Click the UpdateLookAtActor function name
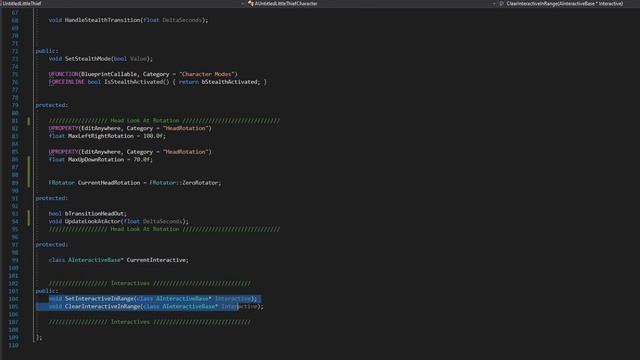640x360 pixels. [x=93, y=222]
